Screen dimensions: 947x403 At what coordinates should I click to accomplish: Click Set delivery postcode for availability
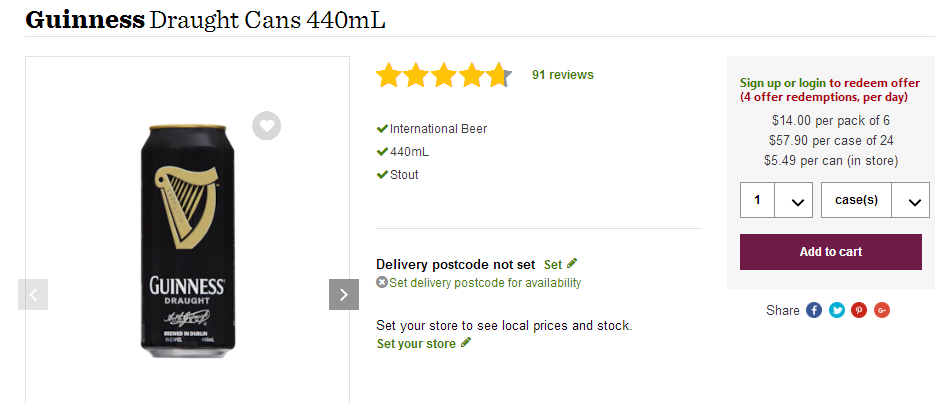[x=485, y=283]
